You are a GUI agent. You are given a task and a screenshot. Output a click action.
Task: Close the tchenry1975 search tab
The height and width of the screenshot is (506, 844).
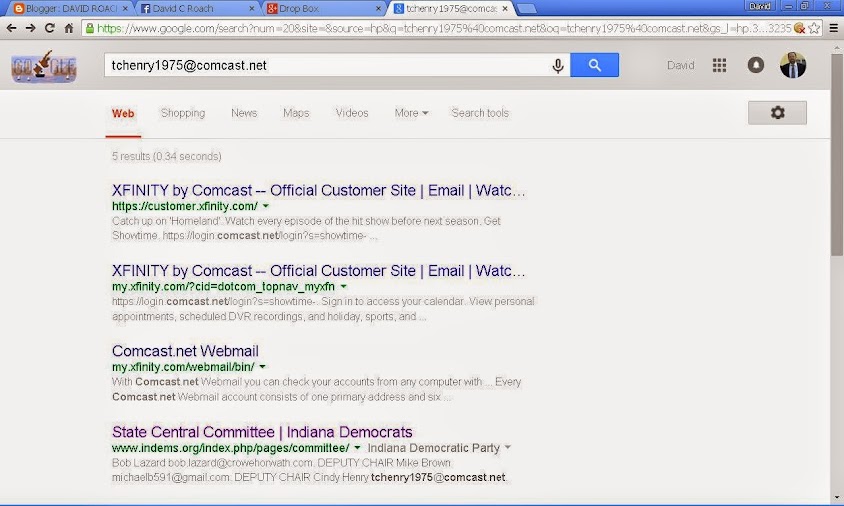pyautogui.click(x=505, y=9)
